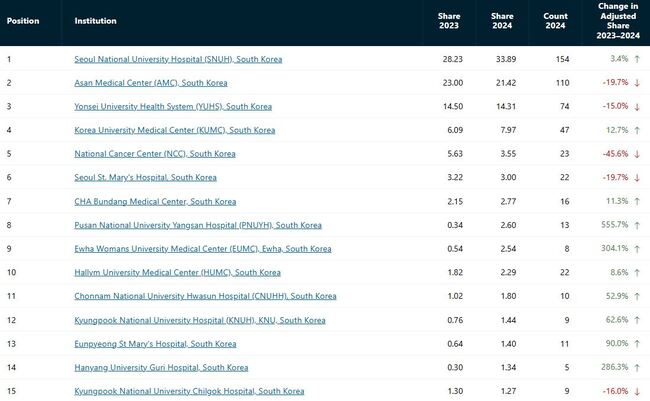Open Yonsei University Health System link
This screenshot has height=401, width=650.
(173, 107)
